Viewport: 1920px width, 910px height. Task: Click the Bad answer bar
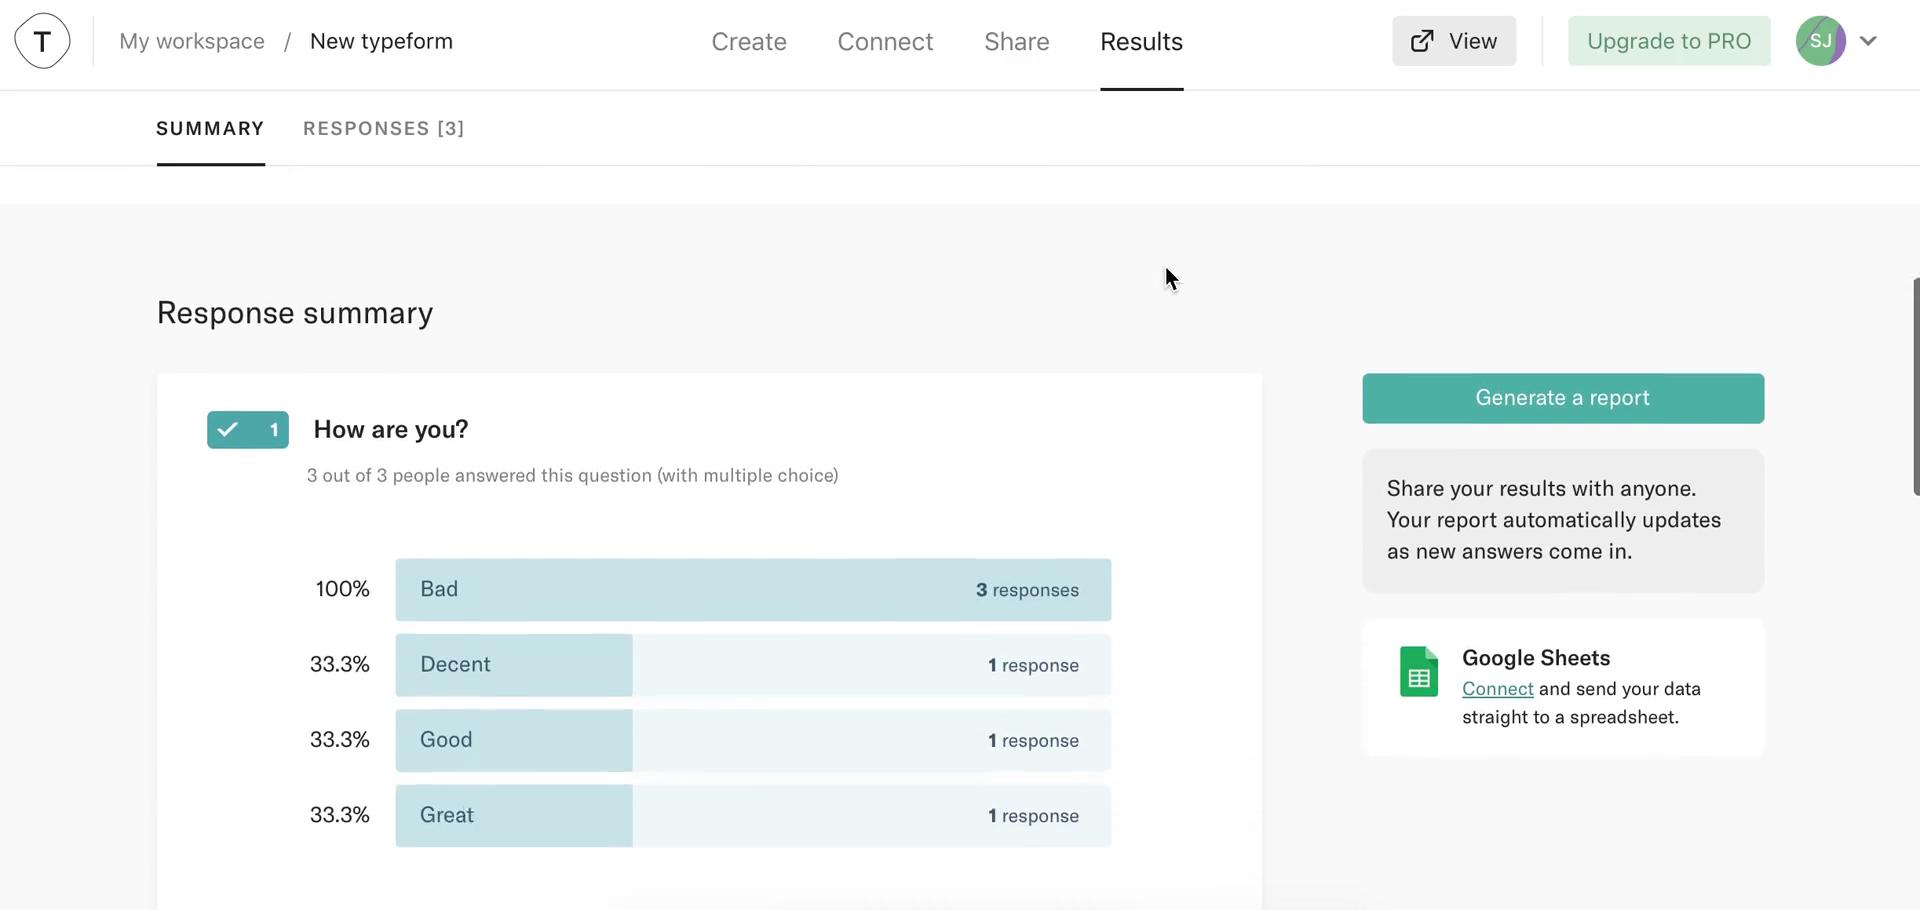(753, 590)
